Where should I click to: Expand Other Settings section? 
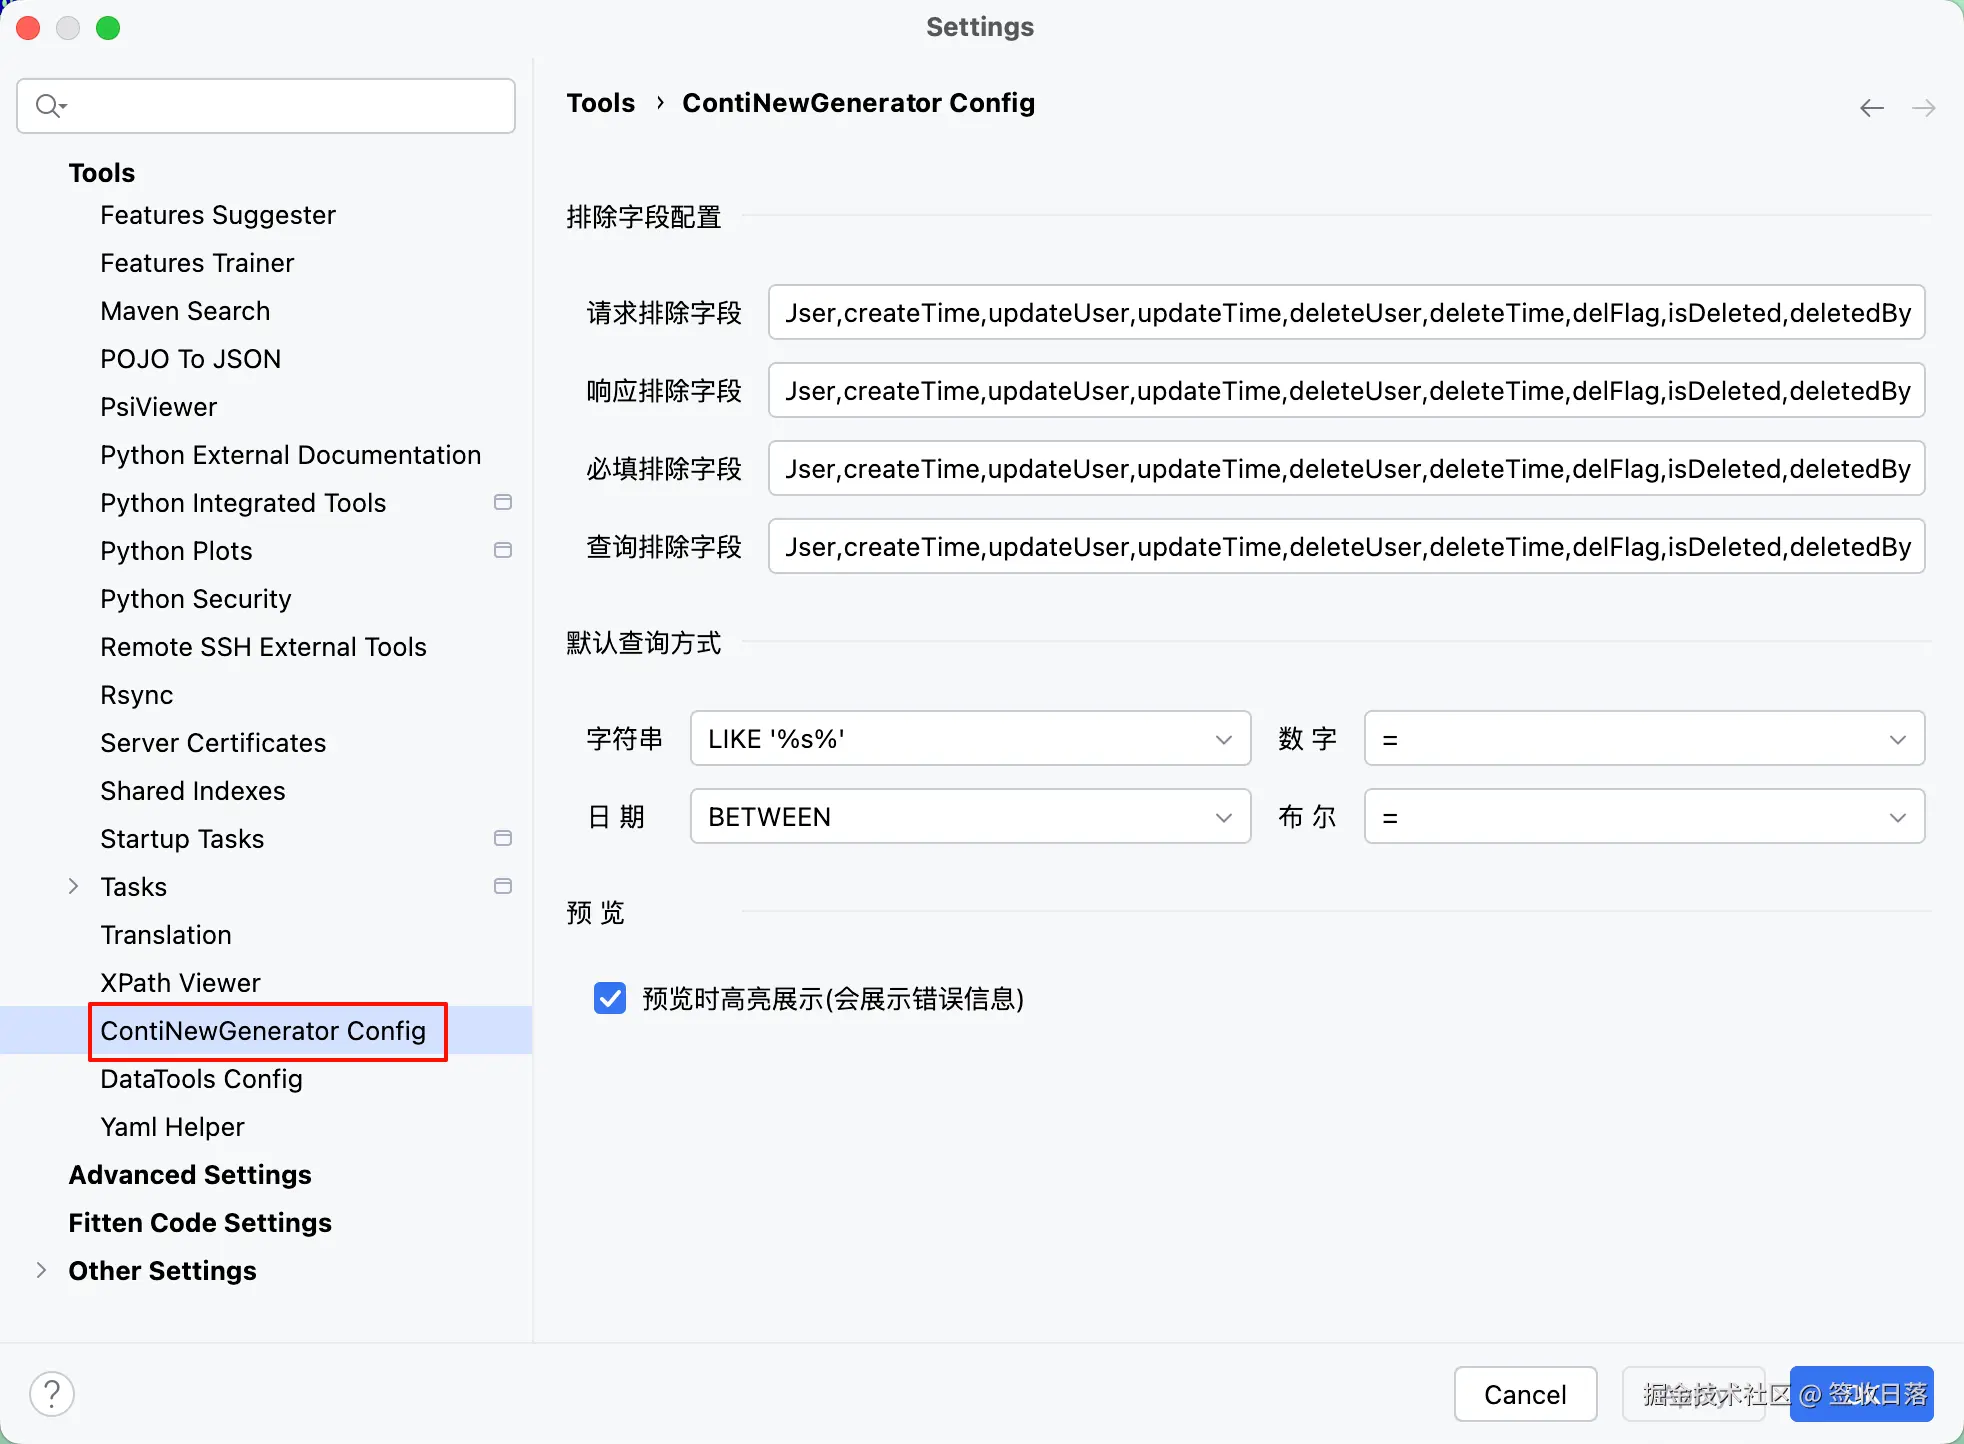(41, 1270)
